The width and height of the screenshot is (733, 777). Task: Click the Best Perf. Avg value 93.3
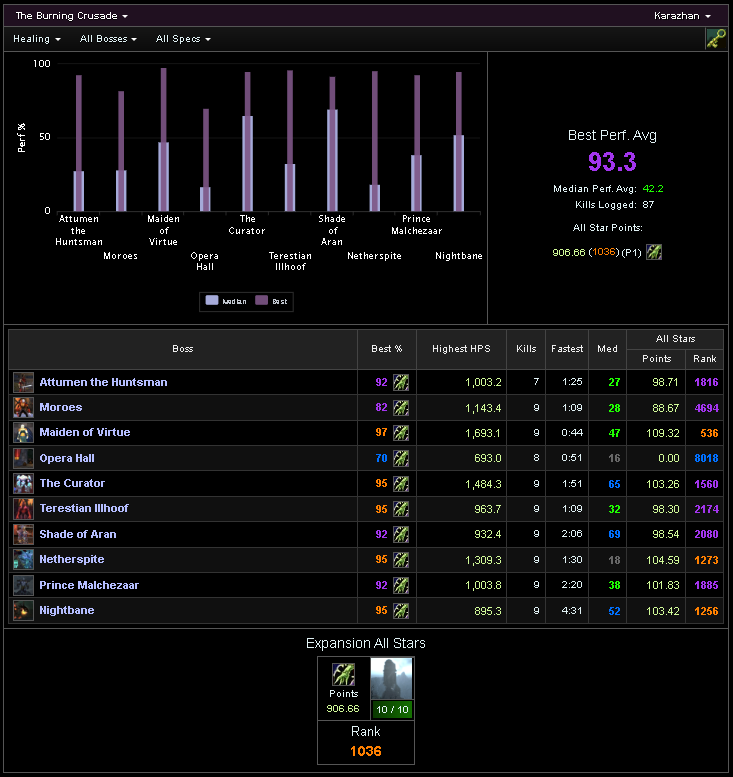612,162
